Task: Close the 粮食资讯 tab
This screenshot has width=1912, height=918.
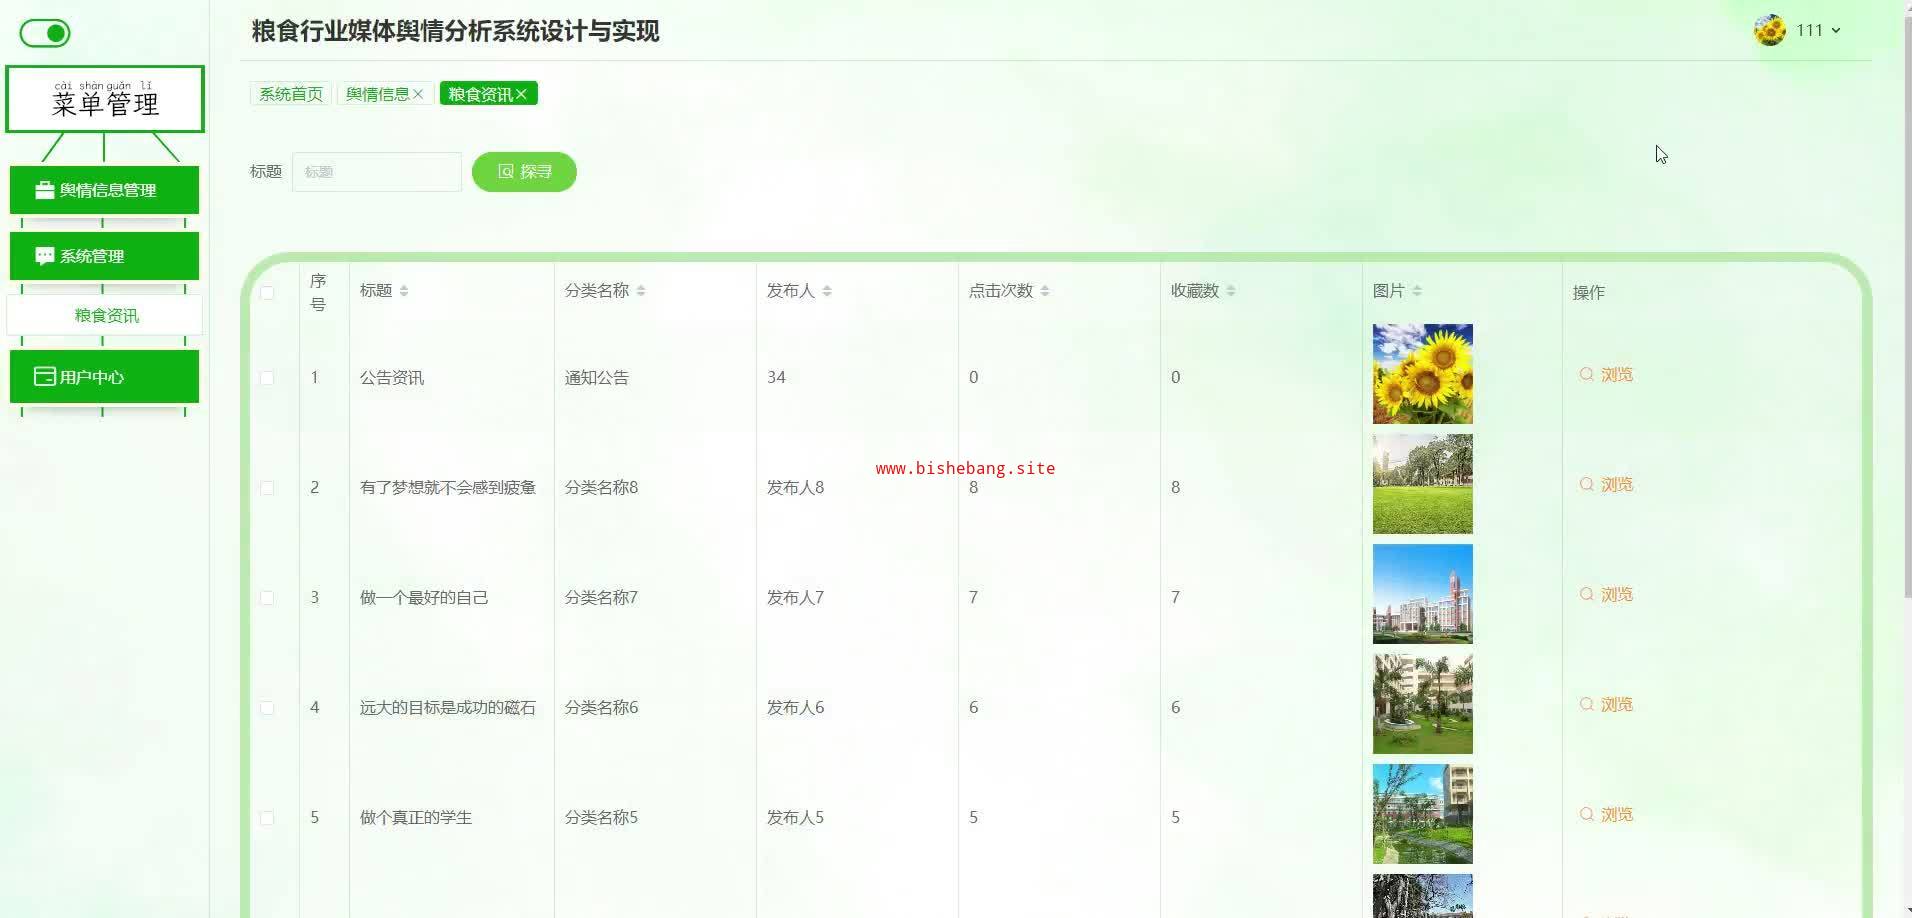Action: [521, 94]
